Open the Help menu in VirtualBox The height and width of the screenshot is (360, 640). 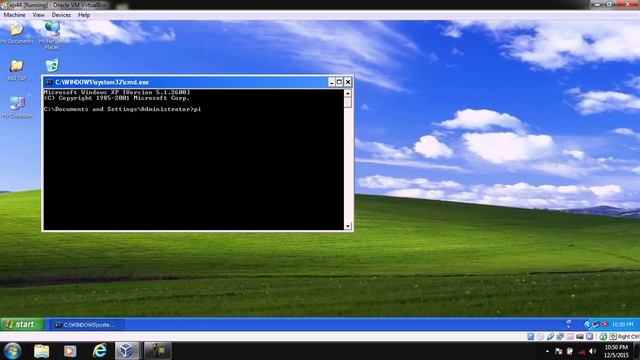pos(84,15)
